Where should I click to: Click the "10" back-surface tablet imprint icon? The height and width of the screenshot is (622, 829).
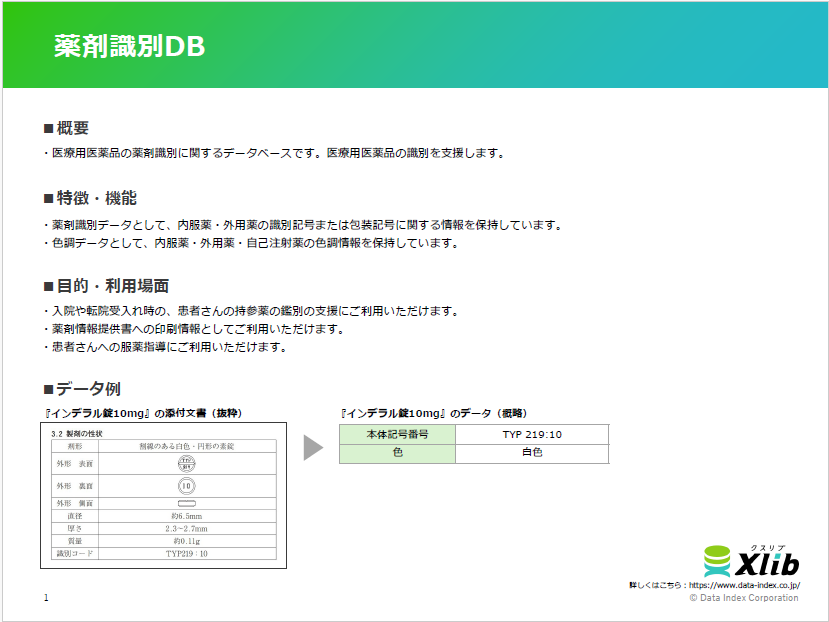click(185, 485)
